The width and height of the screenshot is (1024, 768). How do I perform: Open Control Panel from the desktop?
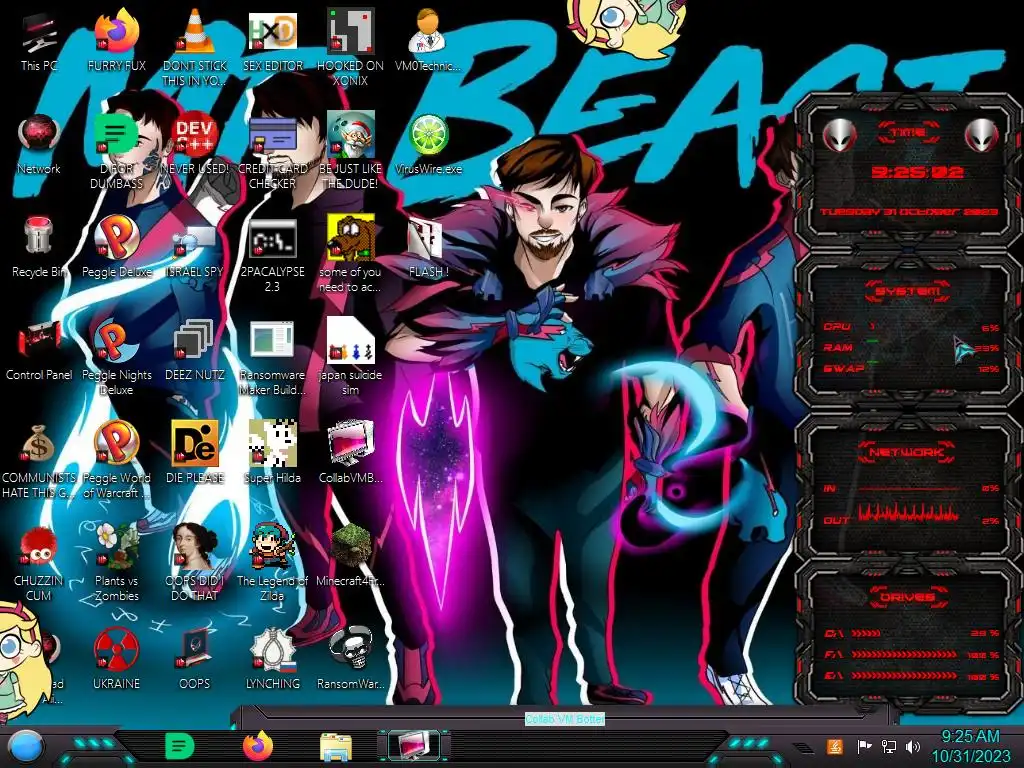(39, 341)
